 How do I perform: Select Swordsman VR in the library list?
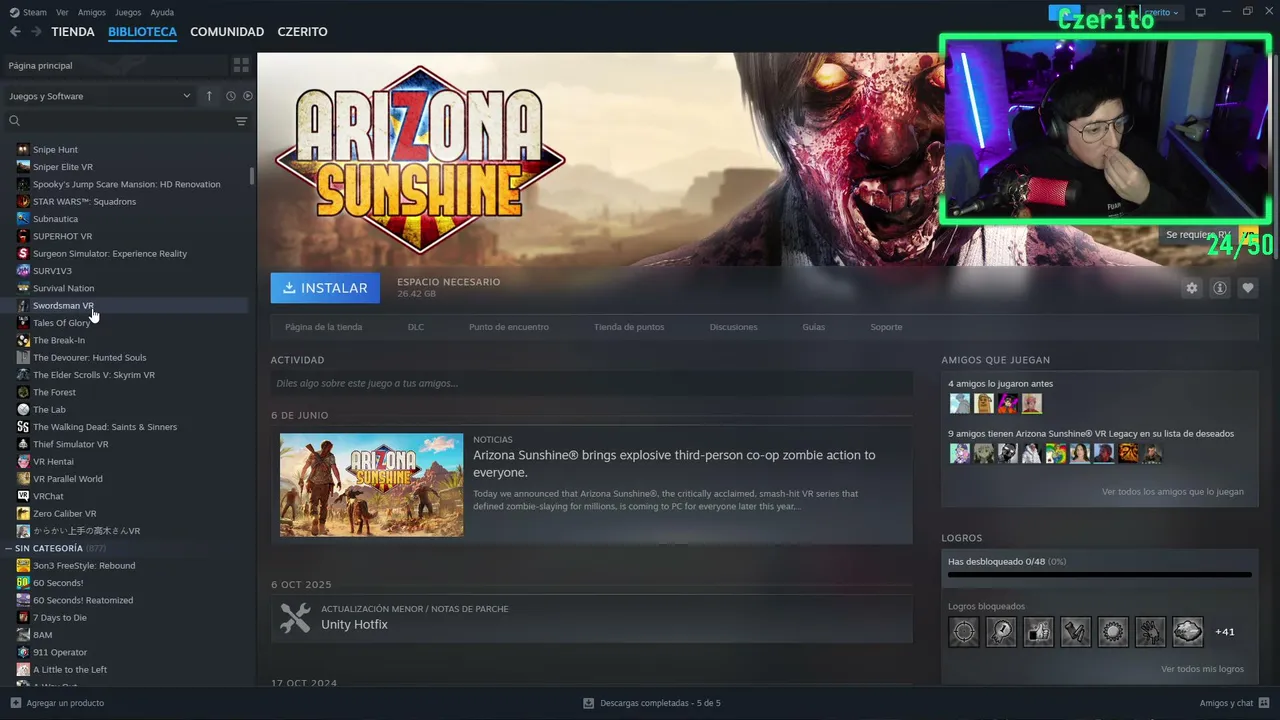(63, 306)
